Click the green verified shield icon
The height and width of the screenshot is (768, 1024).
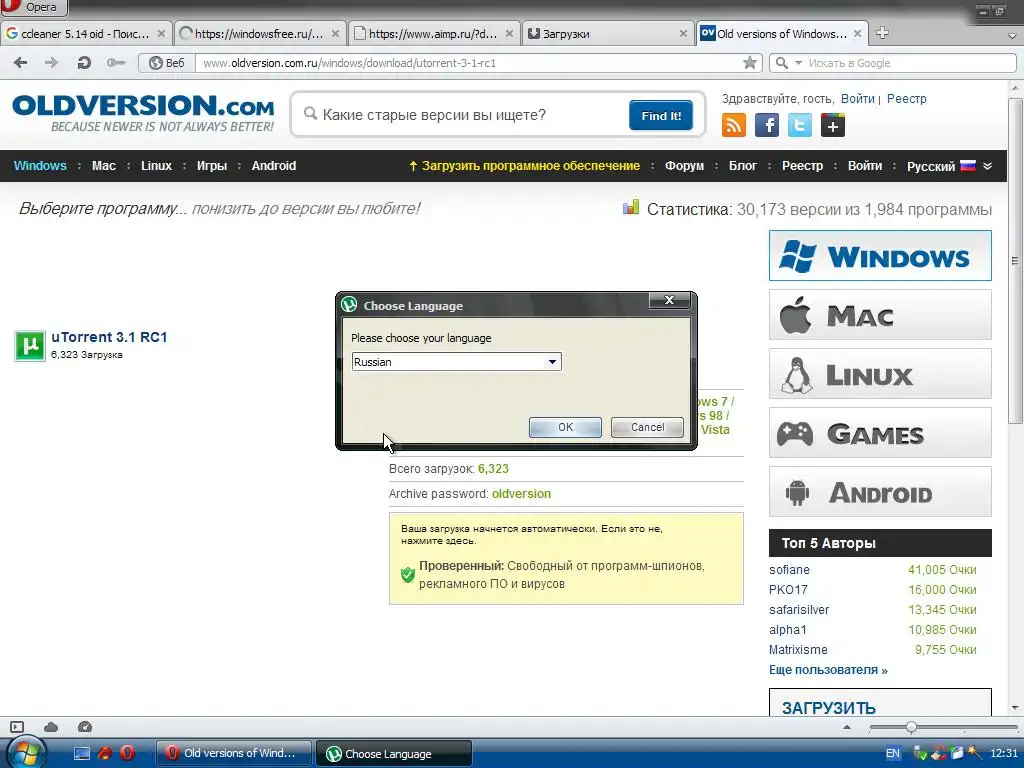[x=408, y=574]
